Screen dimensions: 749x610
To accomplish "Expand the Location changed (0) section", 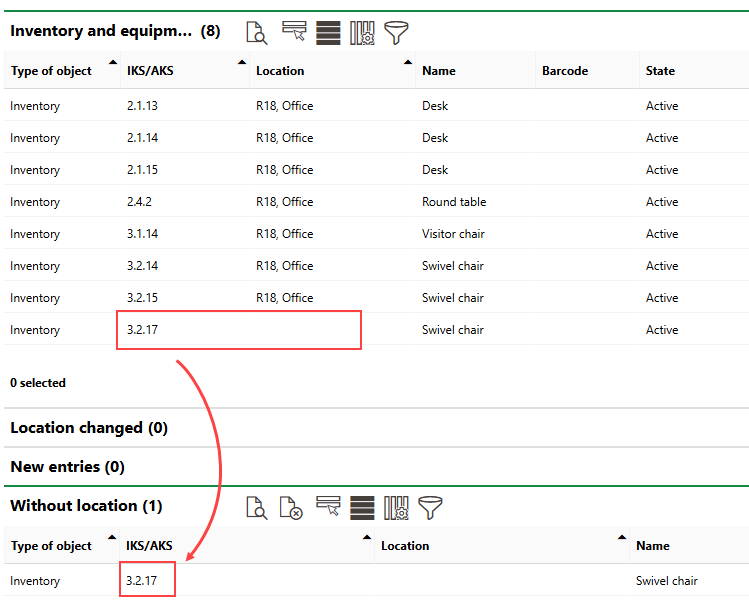I will [x=89, y=428].
